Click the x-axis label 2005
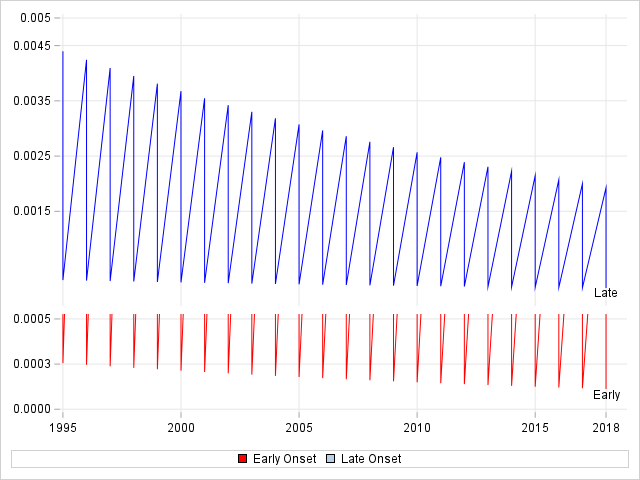 click(299, 427)
